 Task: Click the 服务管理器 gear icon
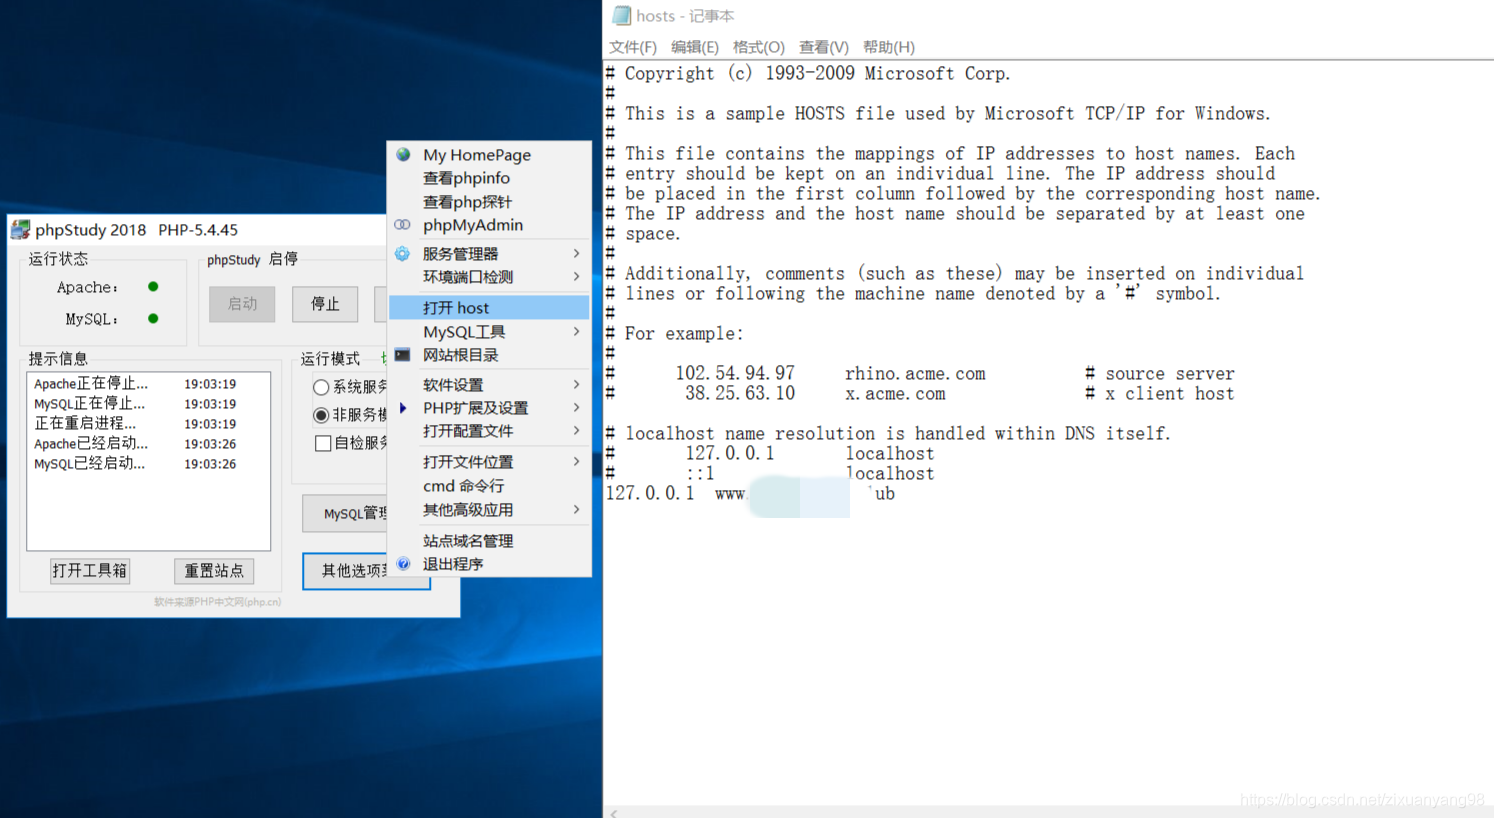pos(402,253)
